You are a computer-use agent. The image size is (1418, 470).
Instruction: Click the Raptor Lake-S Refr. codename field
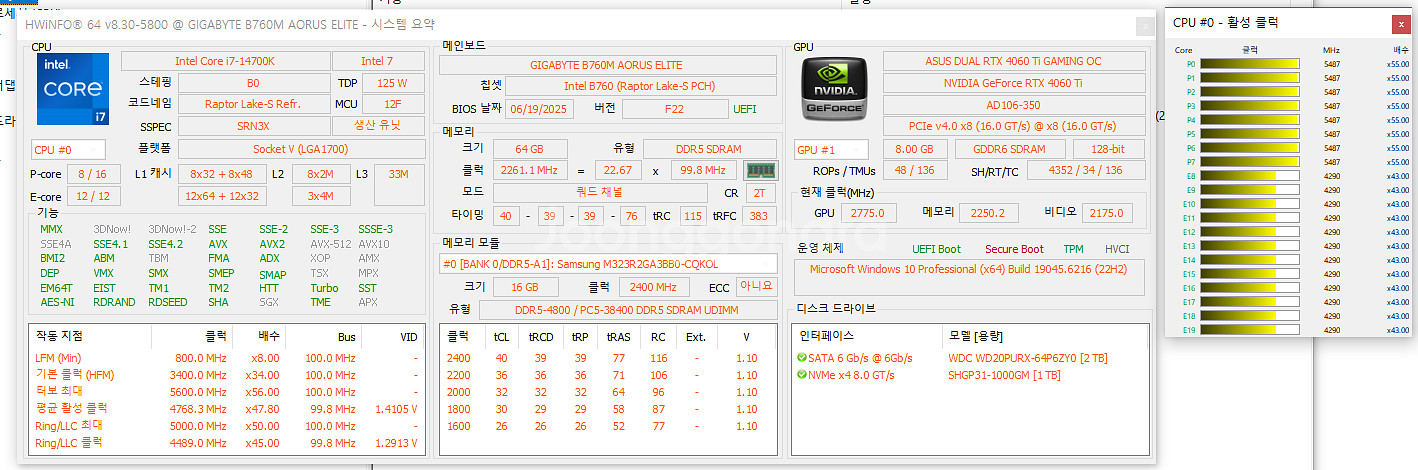(253, 103)
